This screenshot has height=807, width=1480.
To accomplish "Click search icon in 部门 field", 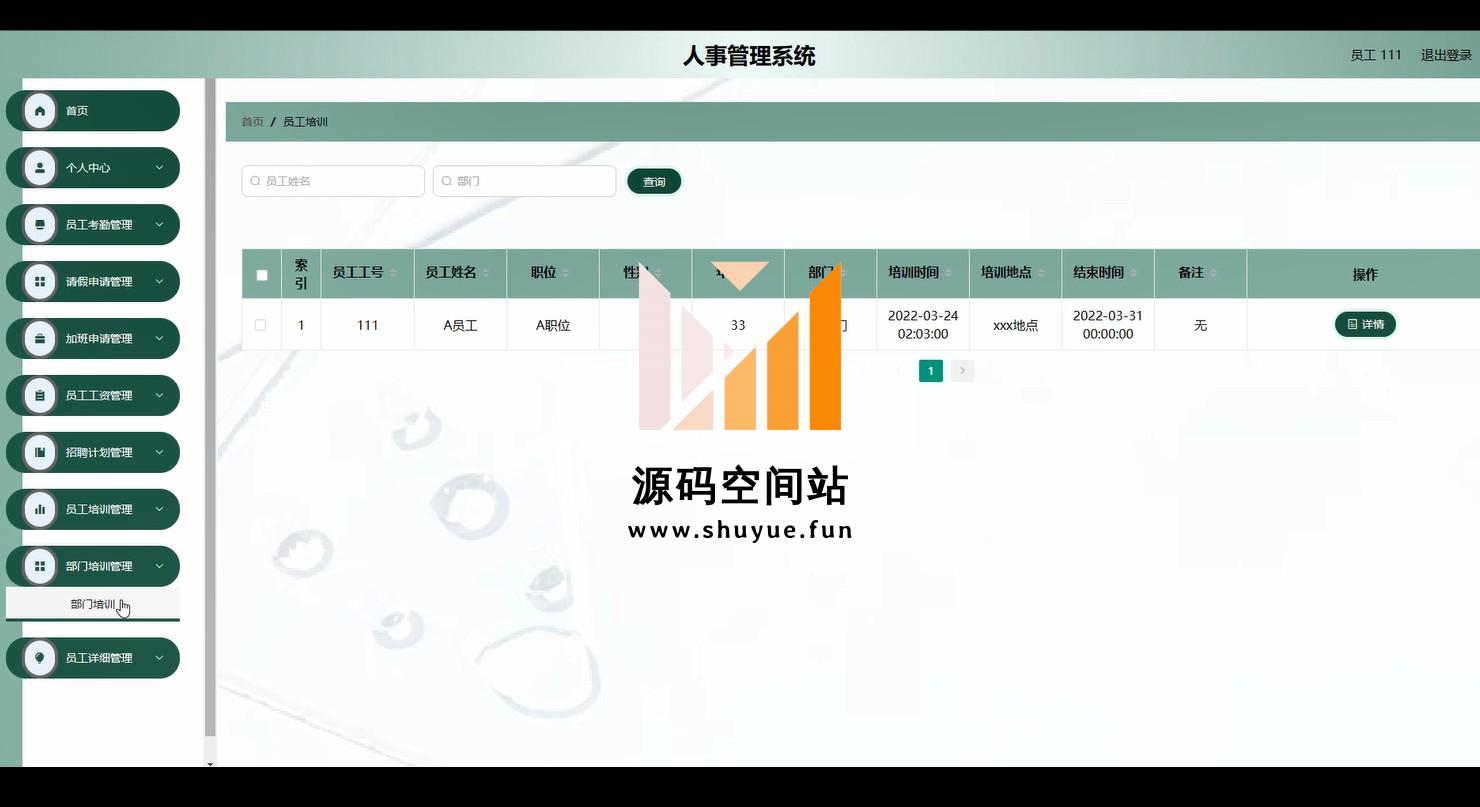I will click(447, 182).
